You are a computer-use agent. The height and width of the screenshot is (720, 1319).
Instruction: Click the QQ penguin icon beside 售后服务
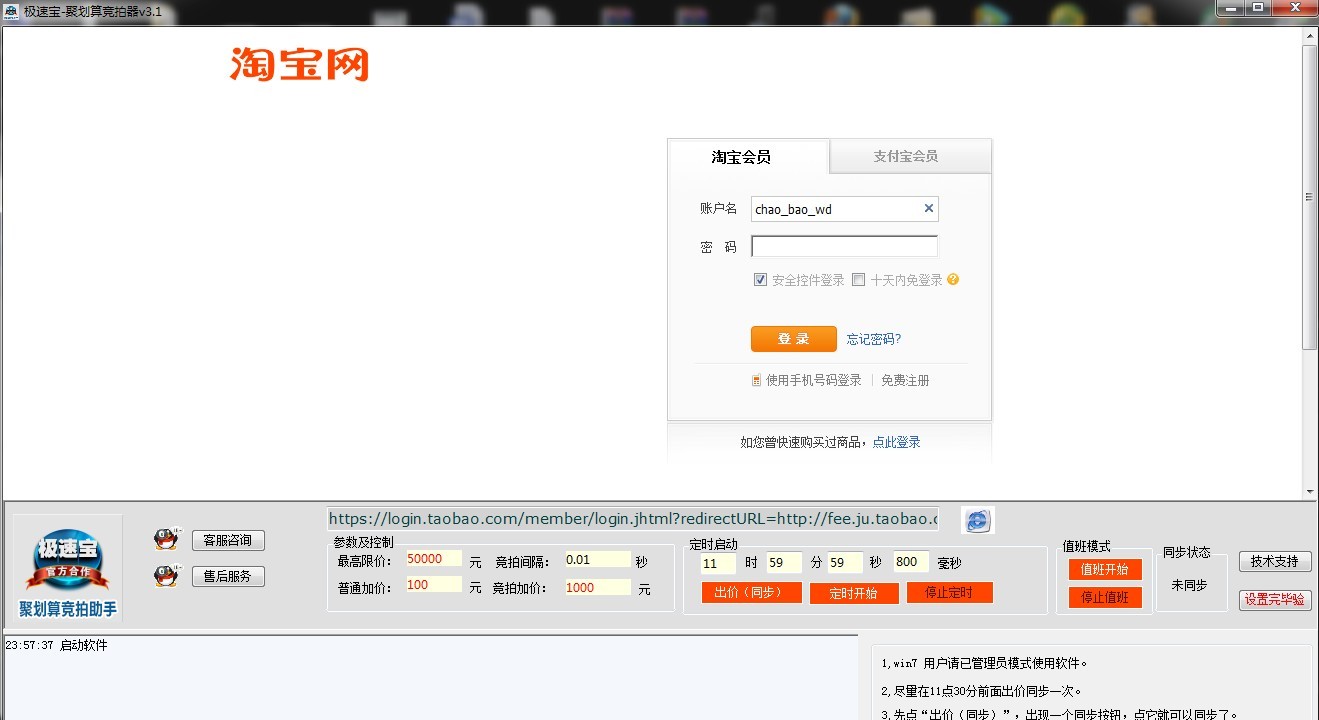point(166,576)
